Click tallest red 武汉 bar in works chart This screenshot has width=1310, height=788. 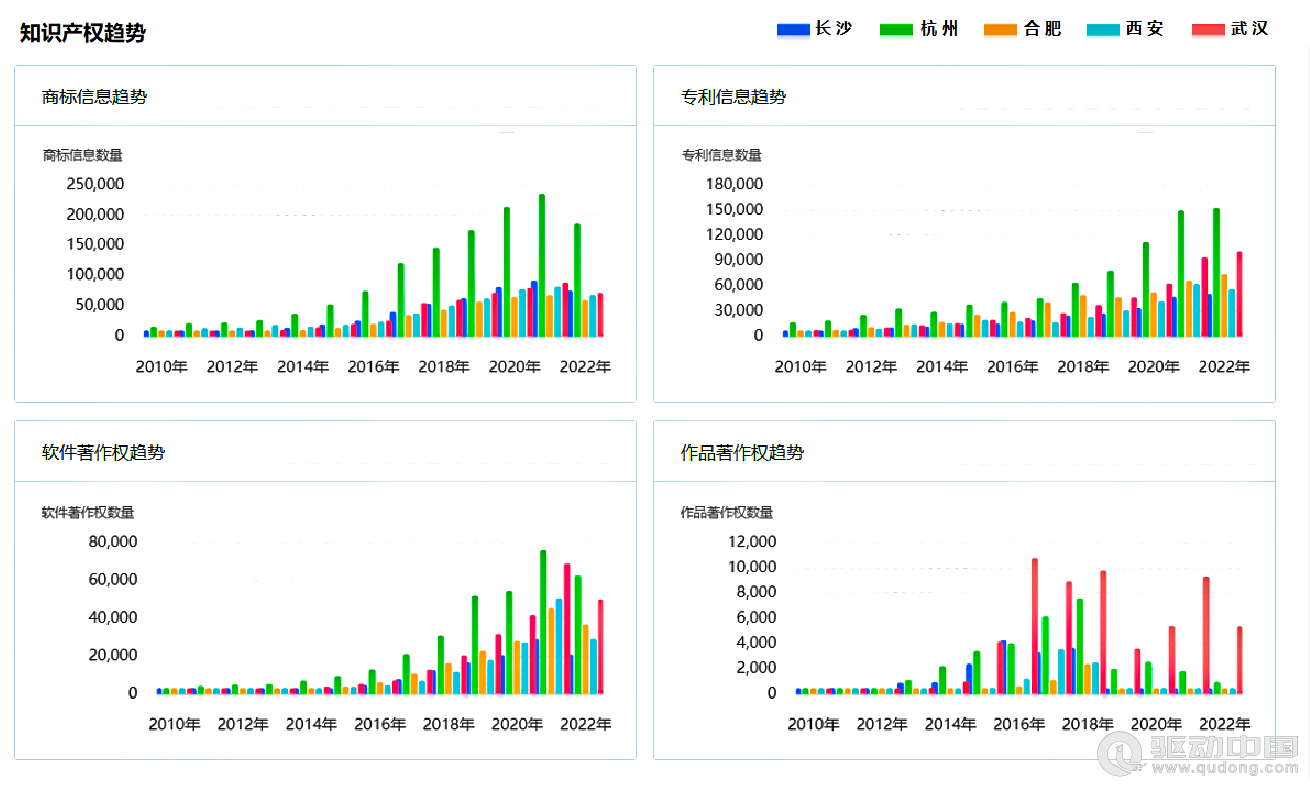coord(1035,626)
